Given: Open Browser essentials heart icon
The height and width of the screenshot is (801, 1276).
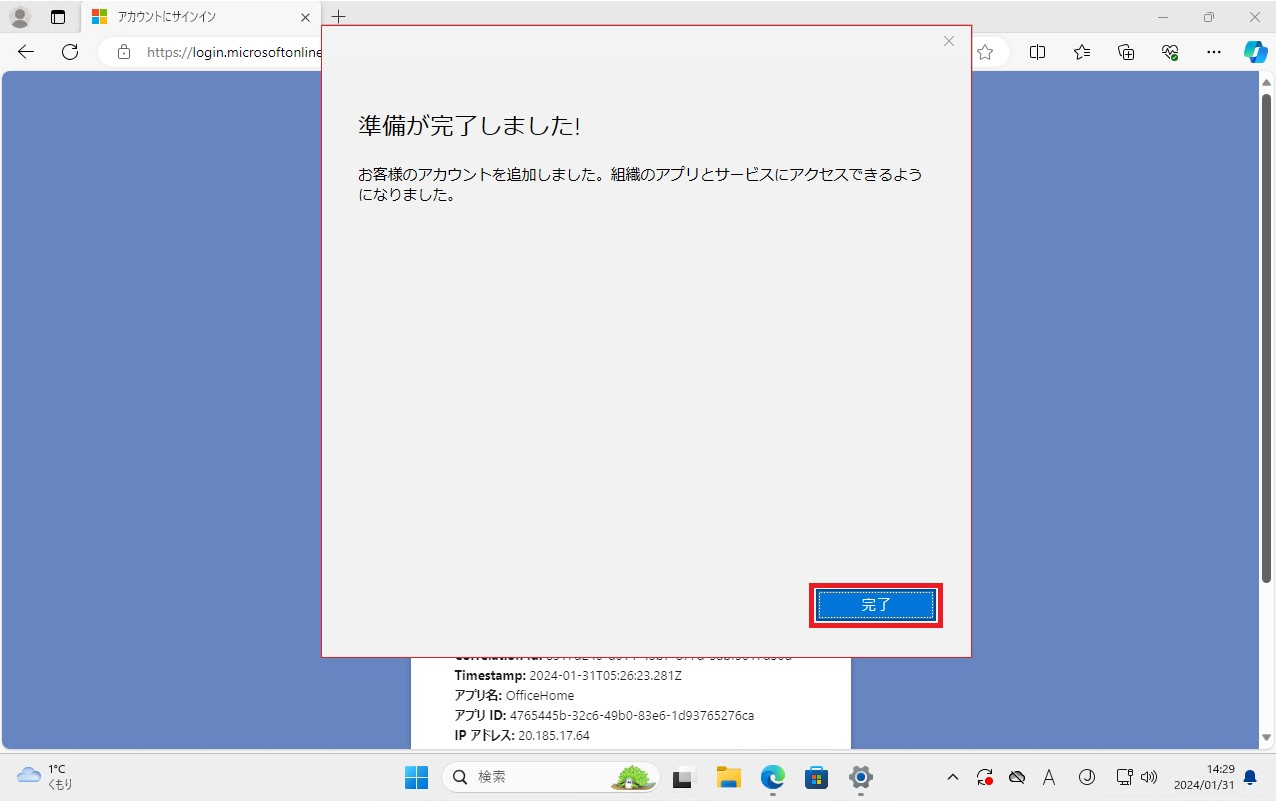Looking at the screenshot, I should pyautogui.click(x=1169, y=52).
